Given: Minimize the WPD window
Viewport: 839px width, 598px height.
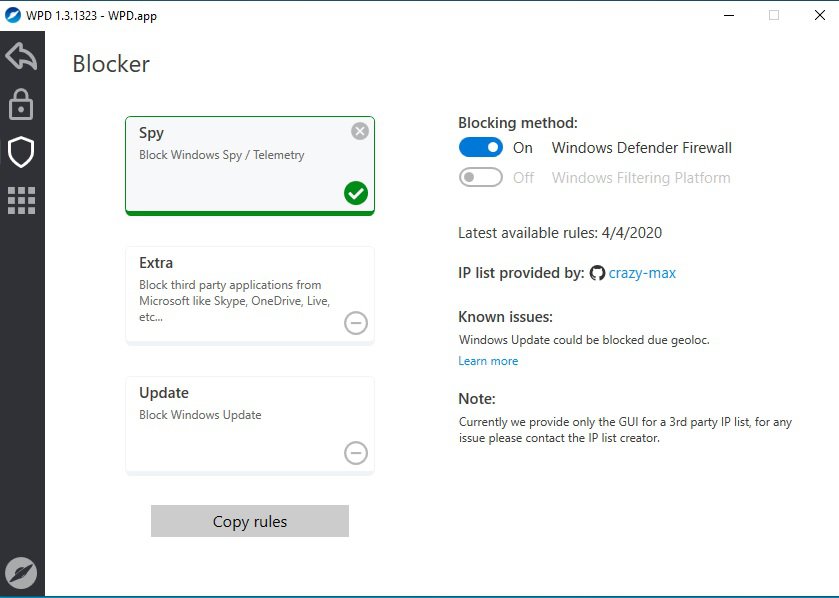Looking at the screenshot, I should 727,16.
